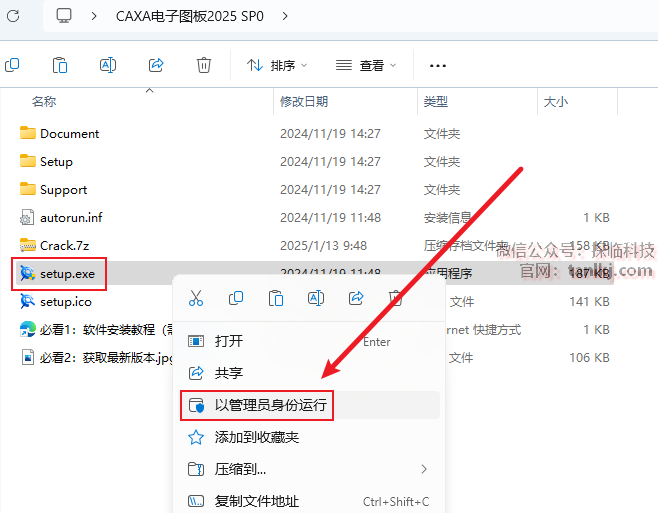Click the 141 KB size of setup.ico
This screenshot has width=658, height=513.
(589, 302)
